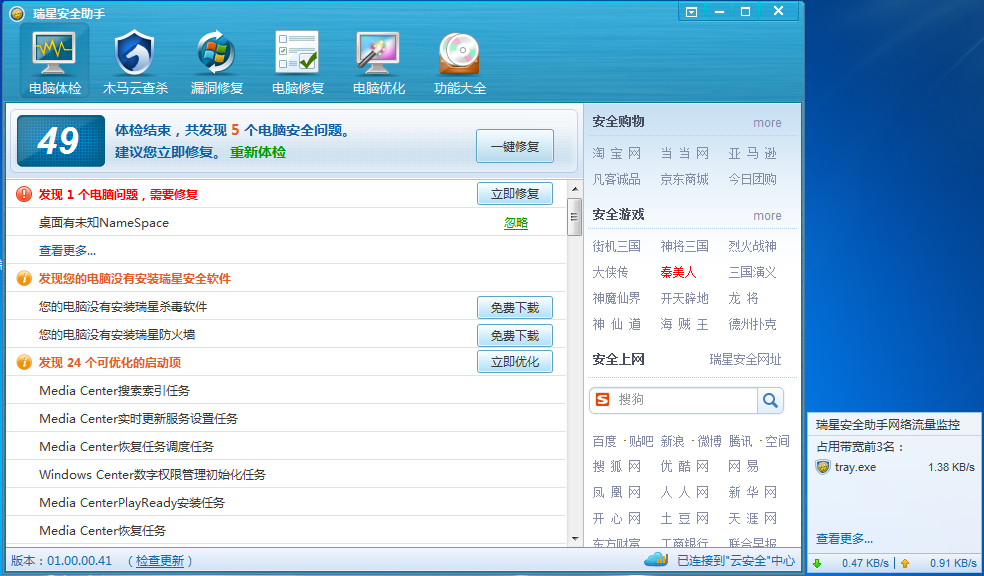Click the orange info icon beside 没有安装瑞星安全软件
Viewport: 984px width, 576px height.
(24, 278)
